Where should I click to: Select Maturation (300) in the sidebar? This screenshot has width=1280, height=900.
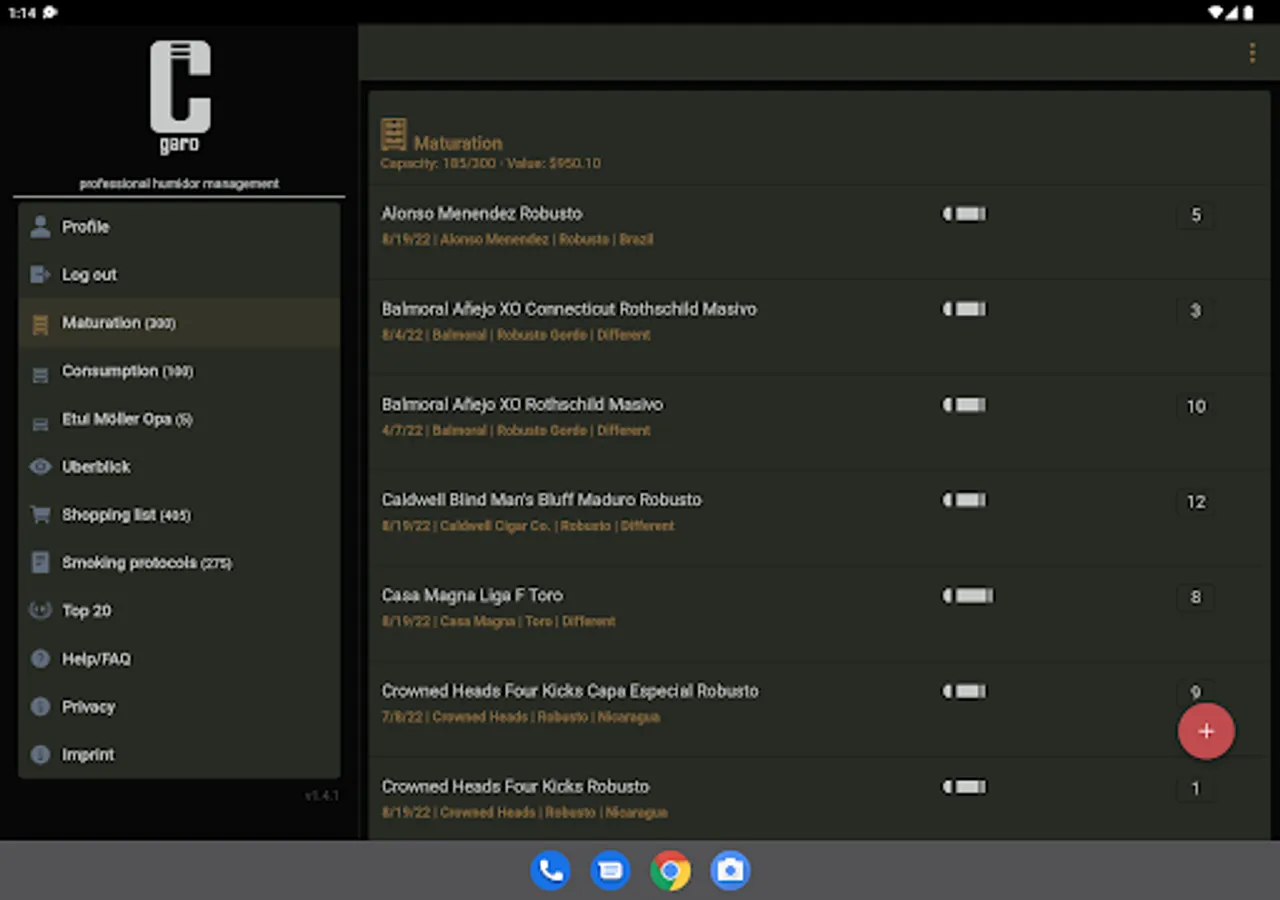click(x=179, y=323)
